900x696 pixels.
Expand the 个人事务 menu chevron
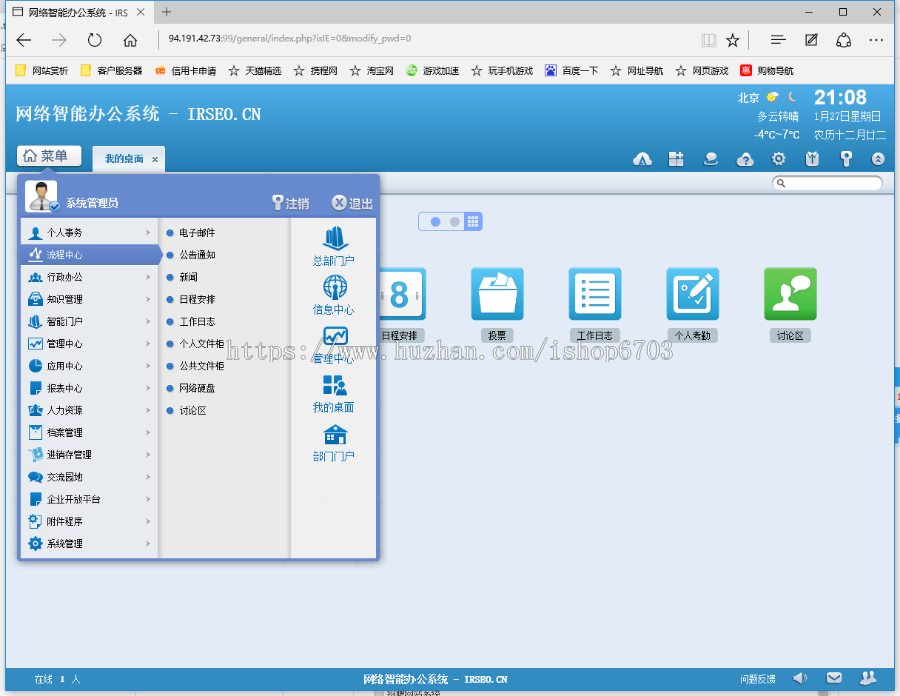(x=148, y=232)
